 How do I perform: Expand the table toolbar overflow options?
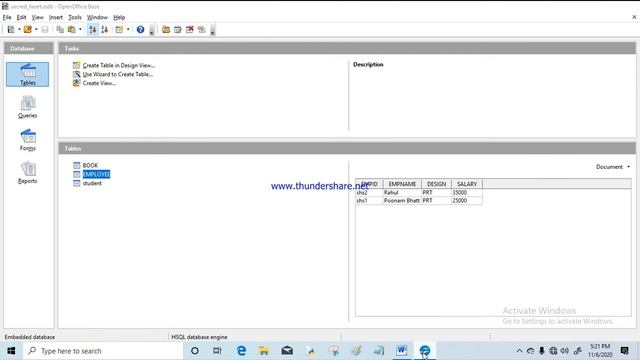coord(213,30)
